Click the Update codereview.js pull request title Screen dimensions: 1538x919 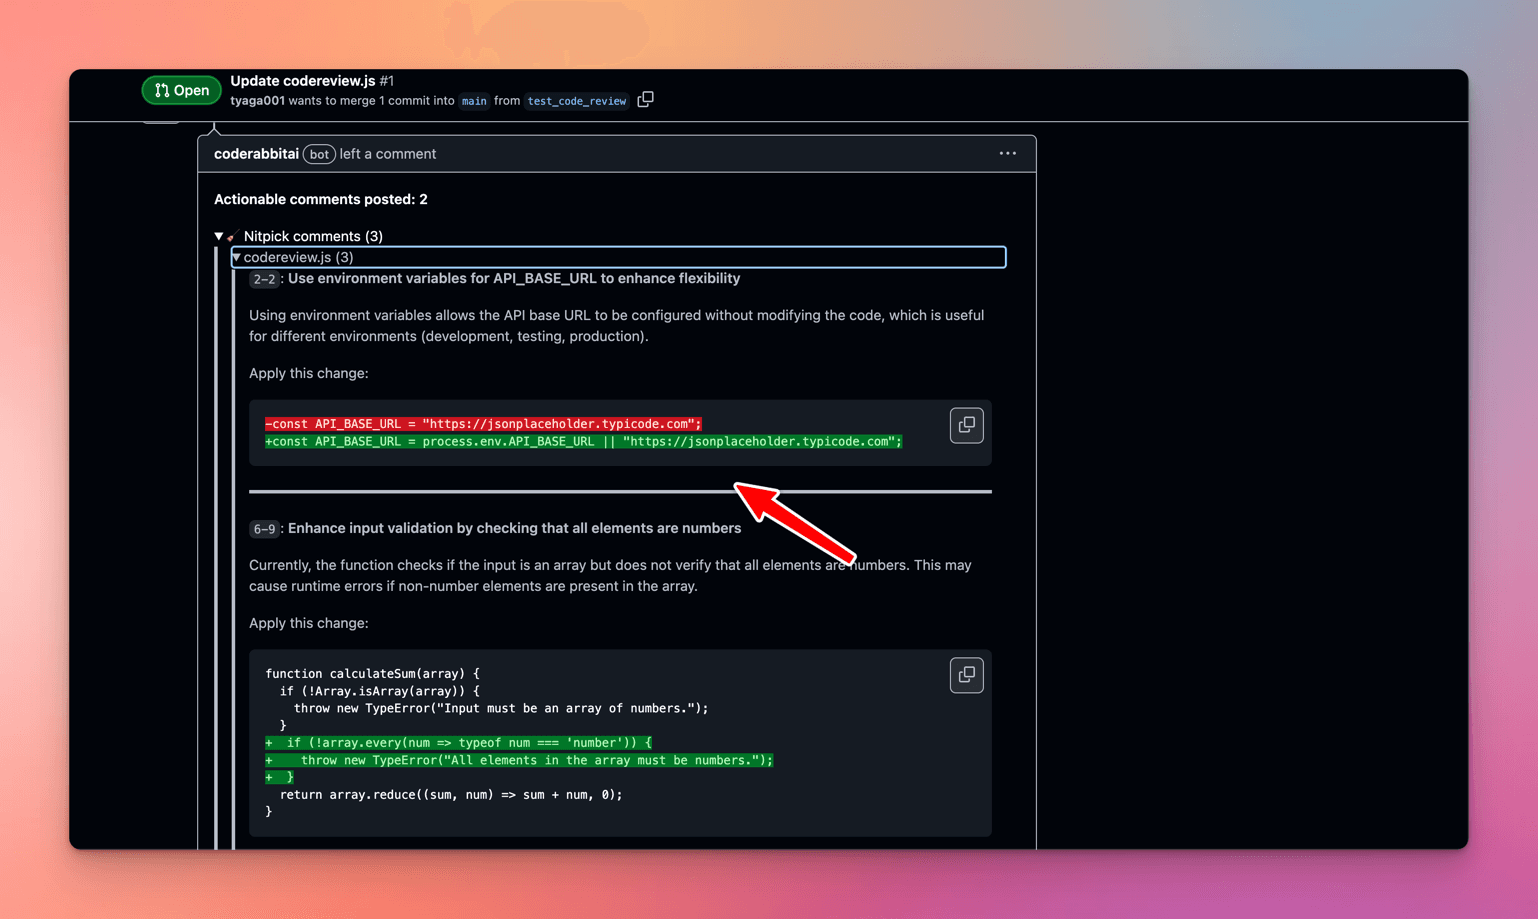(303, 81)
